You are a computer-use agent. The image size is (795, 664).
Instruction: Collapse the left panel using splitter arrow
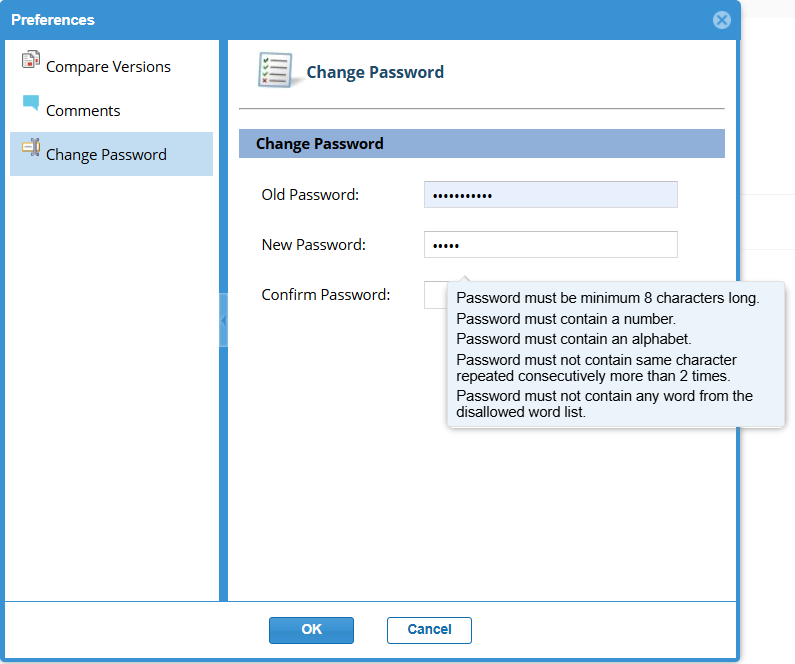(223, 320)
